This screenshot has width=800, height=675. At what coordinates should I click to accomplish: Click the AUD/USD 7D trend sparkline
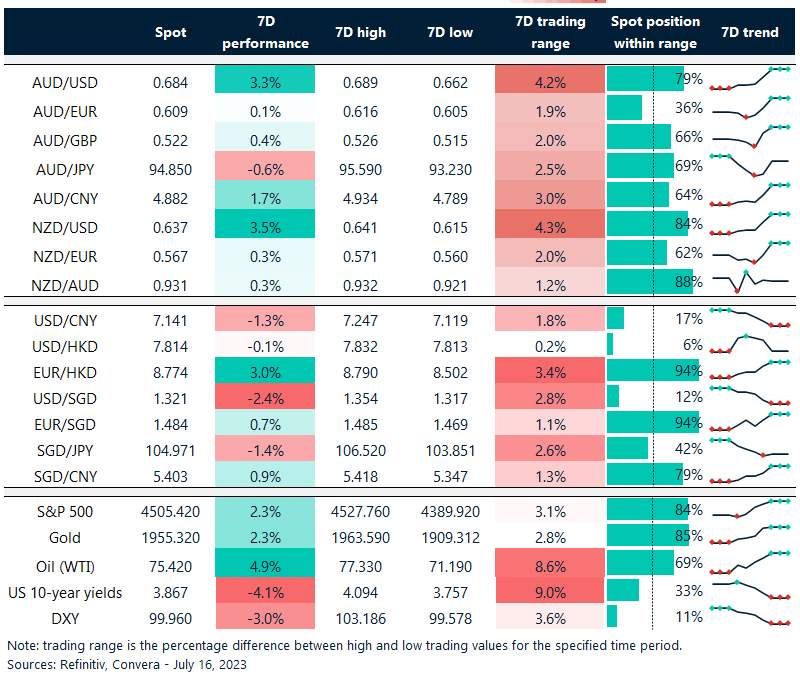tap(749, 78)
